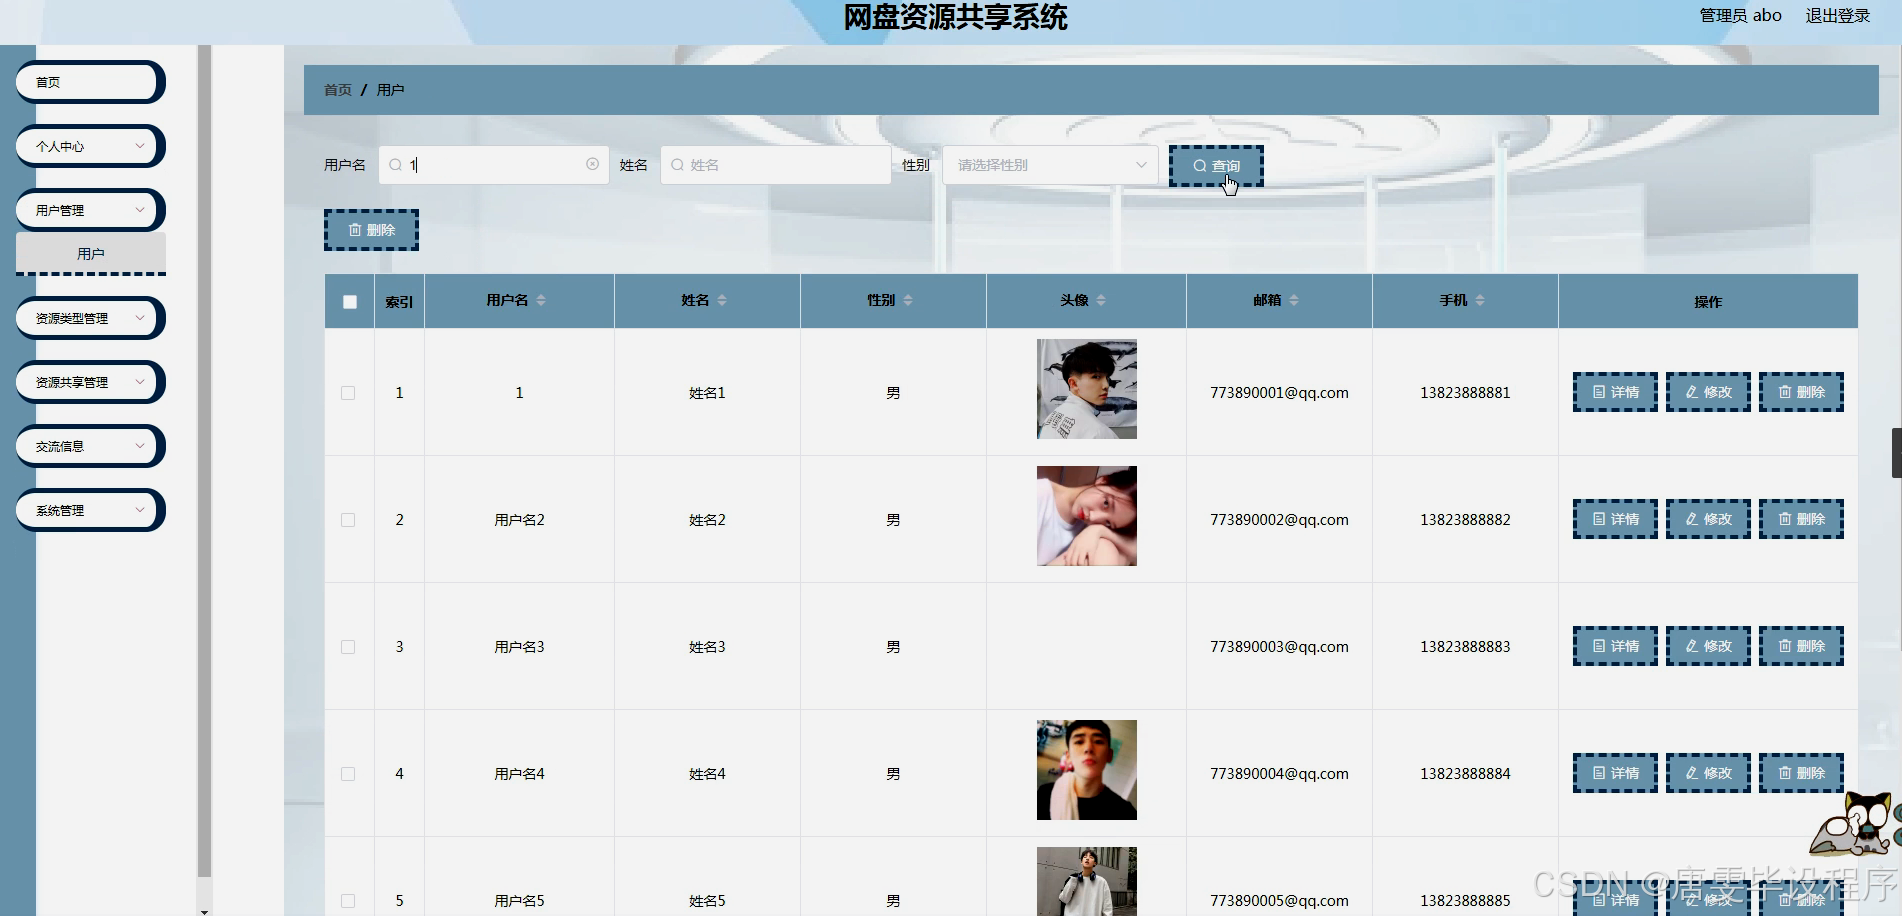
Task: Click avatar thumbnail of 姓名1 row
Action: [1087, 389]
